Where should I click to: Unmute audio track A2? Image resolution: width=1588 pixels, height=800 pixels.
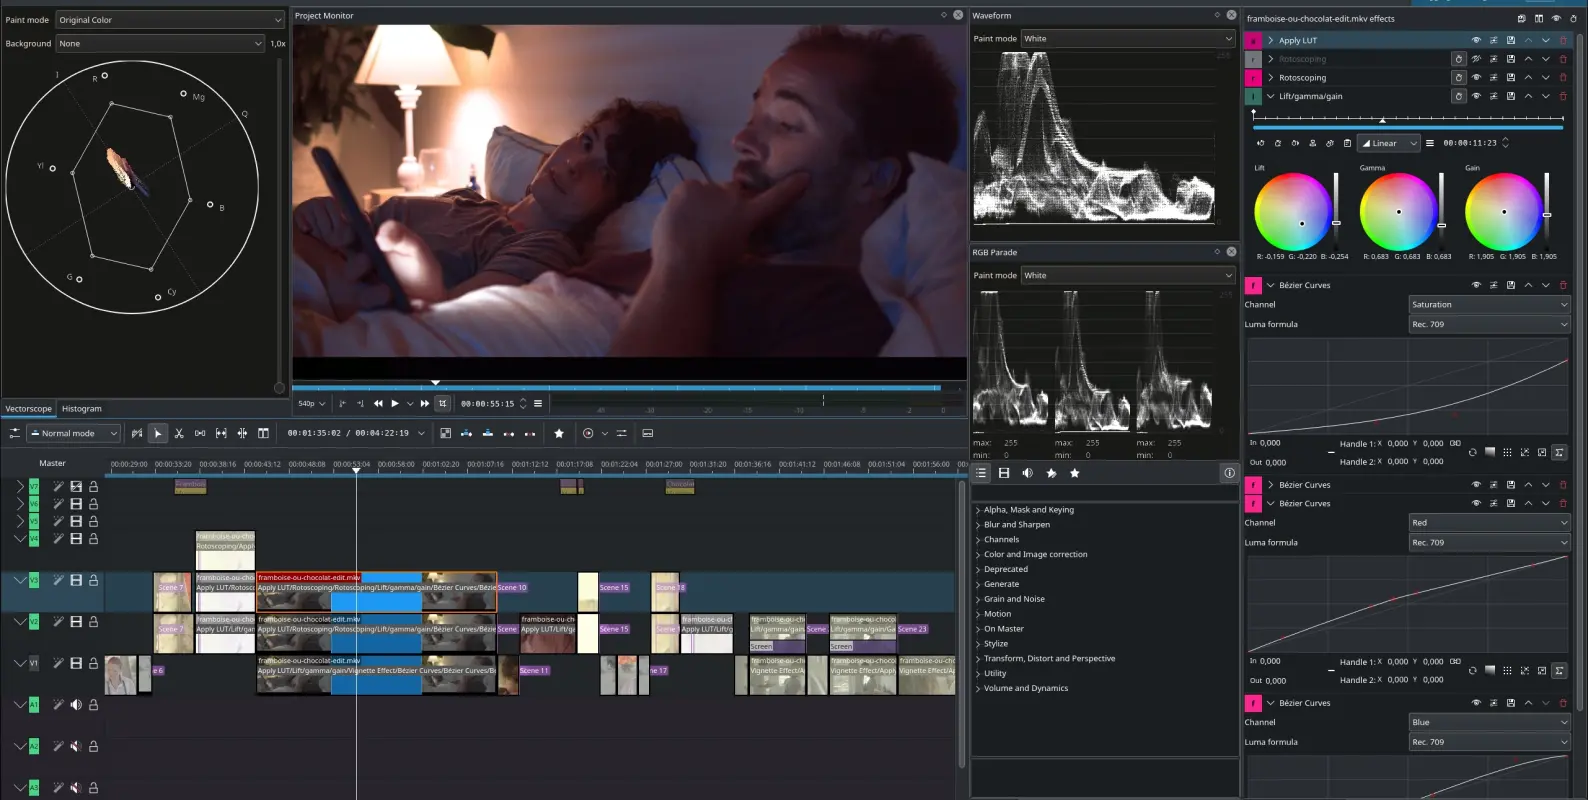pyautogui.click(x=76, y=746)
